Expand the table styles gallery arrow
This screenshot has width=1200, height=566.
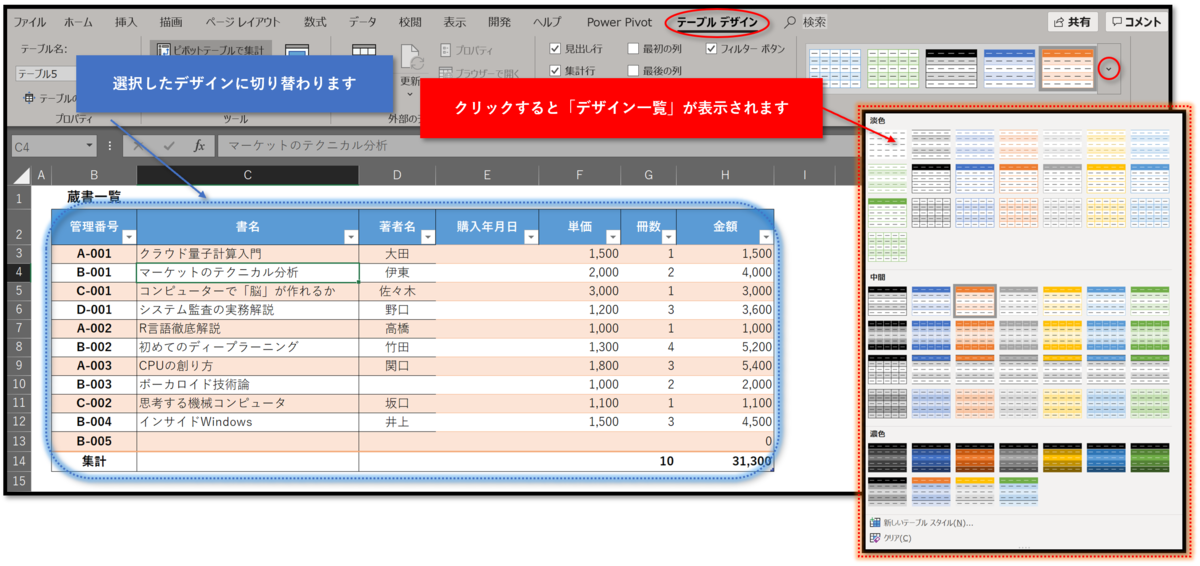click(x=1108, y=68)
